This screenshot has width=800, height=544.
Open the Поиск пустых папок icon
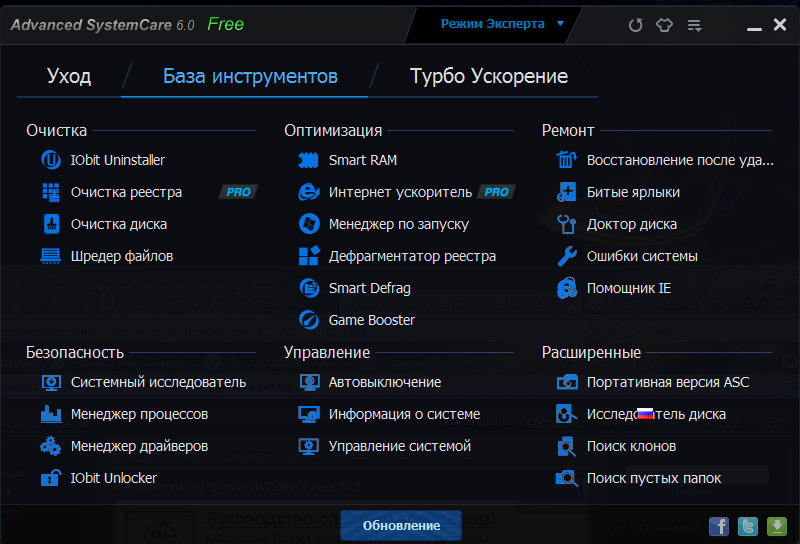(x=567, y=478)
